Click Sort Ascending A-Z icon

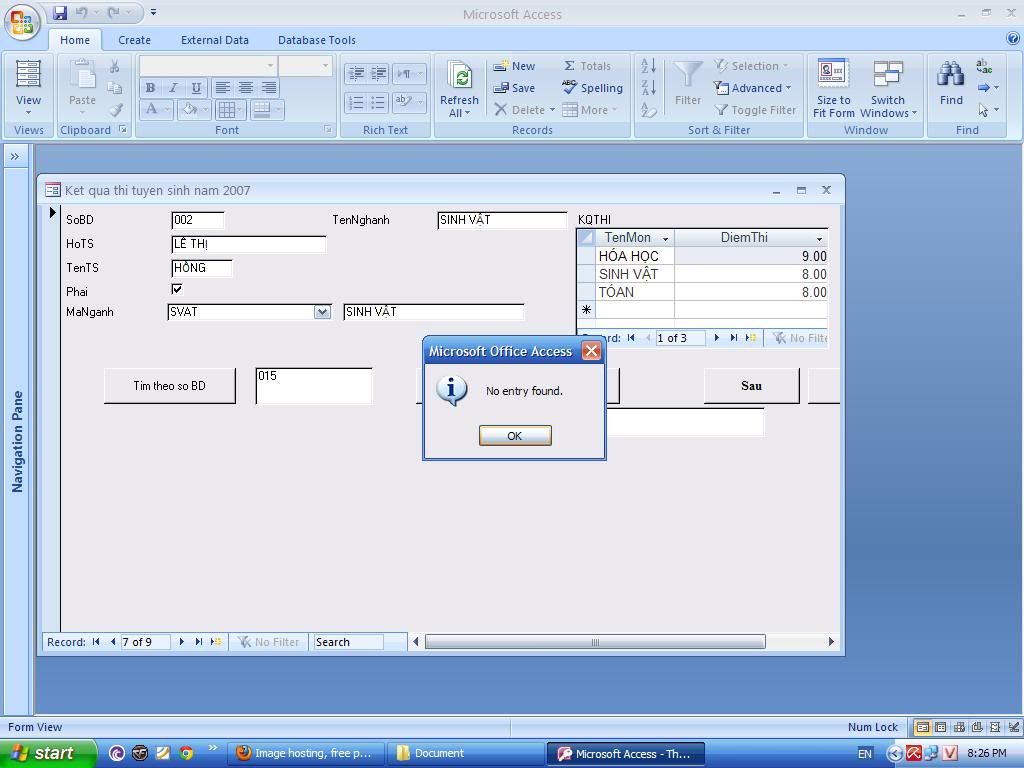point(648,65)
